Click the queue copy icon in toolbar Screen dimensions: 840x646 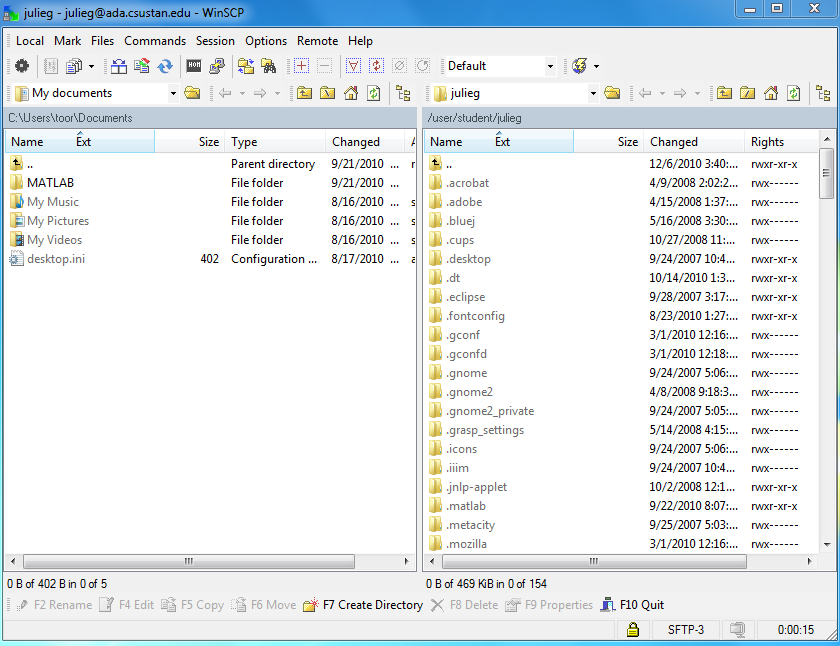point(74,66)
